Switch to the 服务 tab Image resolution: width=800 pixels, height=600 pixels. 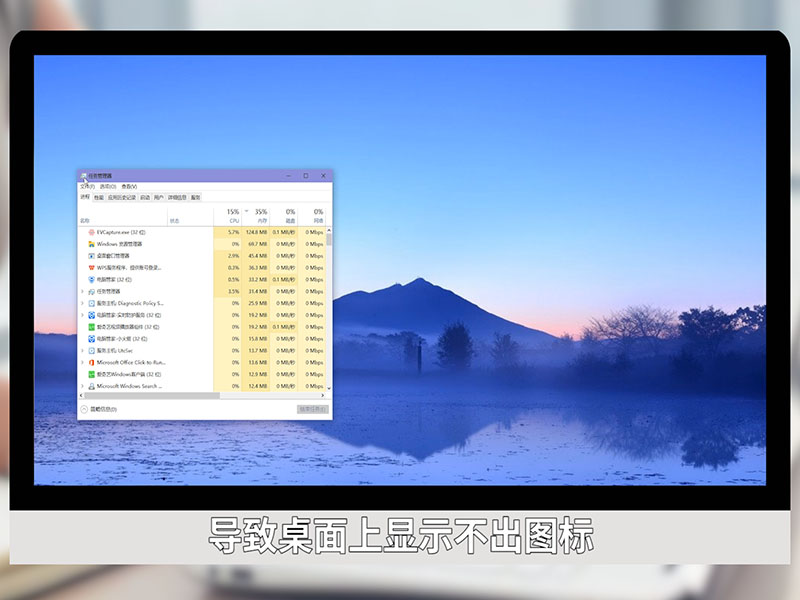point(195,197)
